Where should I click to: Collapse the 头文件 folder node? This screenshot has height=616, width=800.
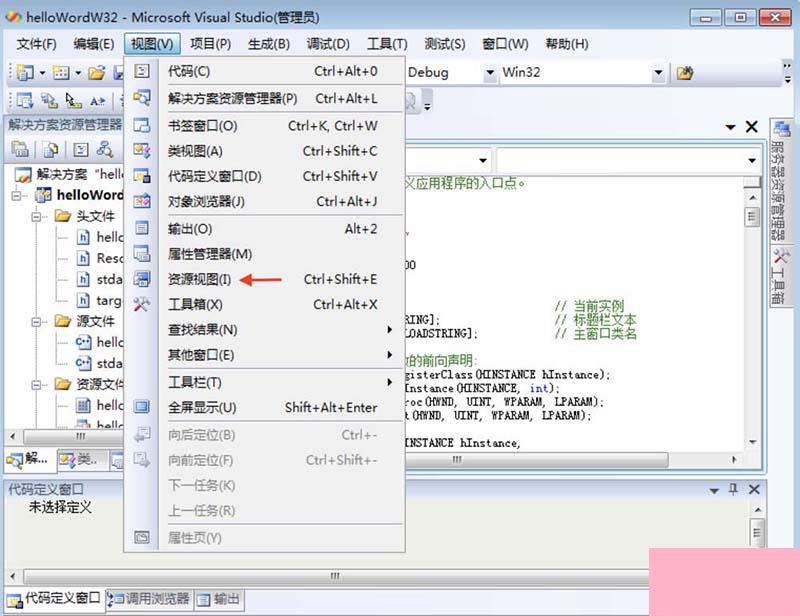tap(37, 216)
